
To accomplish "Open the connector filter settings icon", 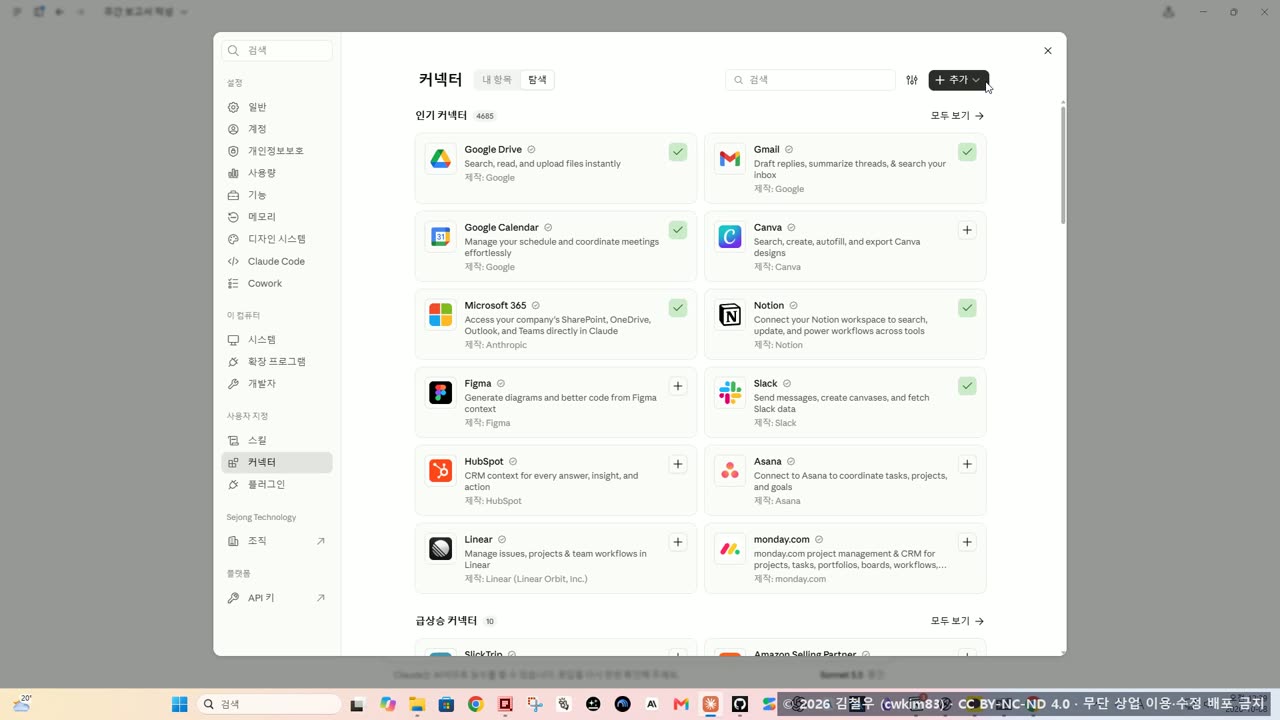I will click(x=912, y=80).
